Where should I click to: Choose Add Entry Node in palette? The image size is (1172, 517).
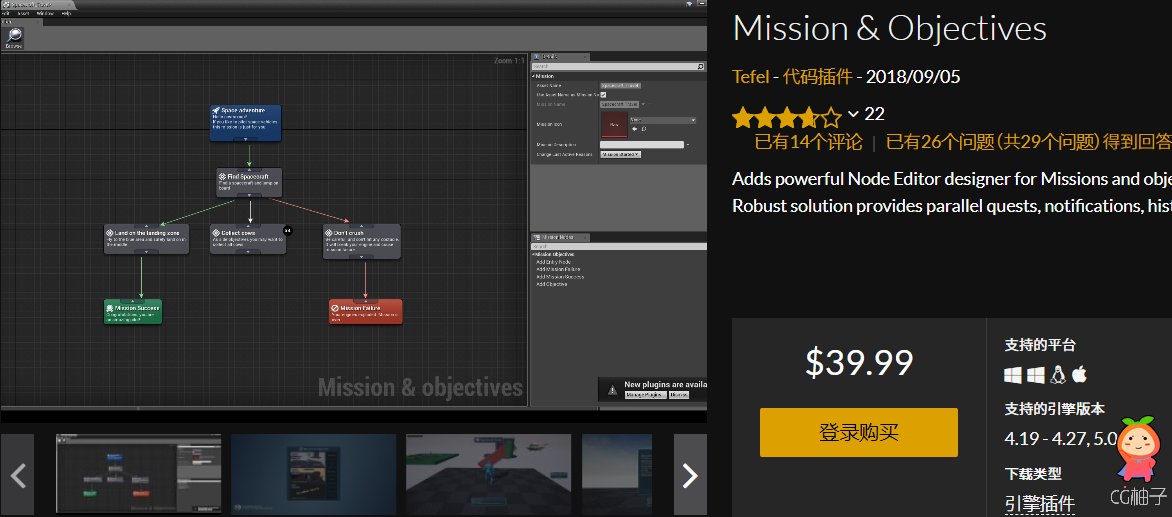[x=553, y=262]
